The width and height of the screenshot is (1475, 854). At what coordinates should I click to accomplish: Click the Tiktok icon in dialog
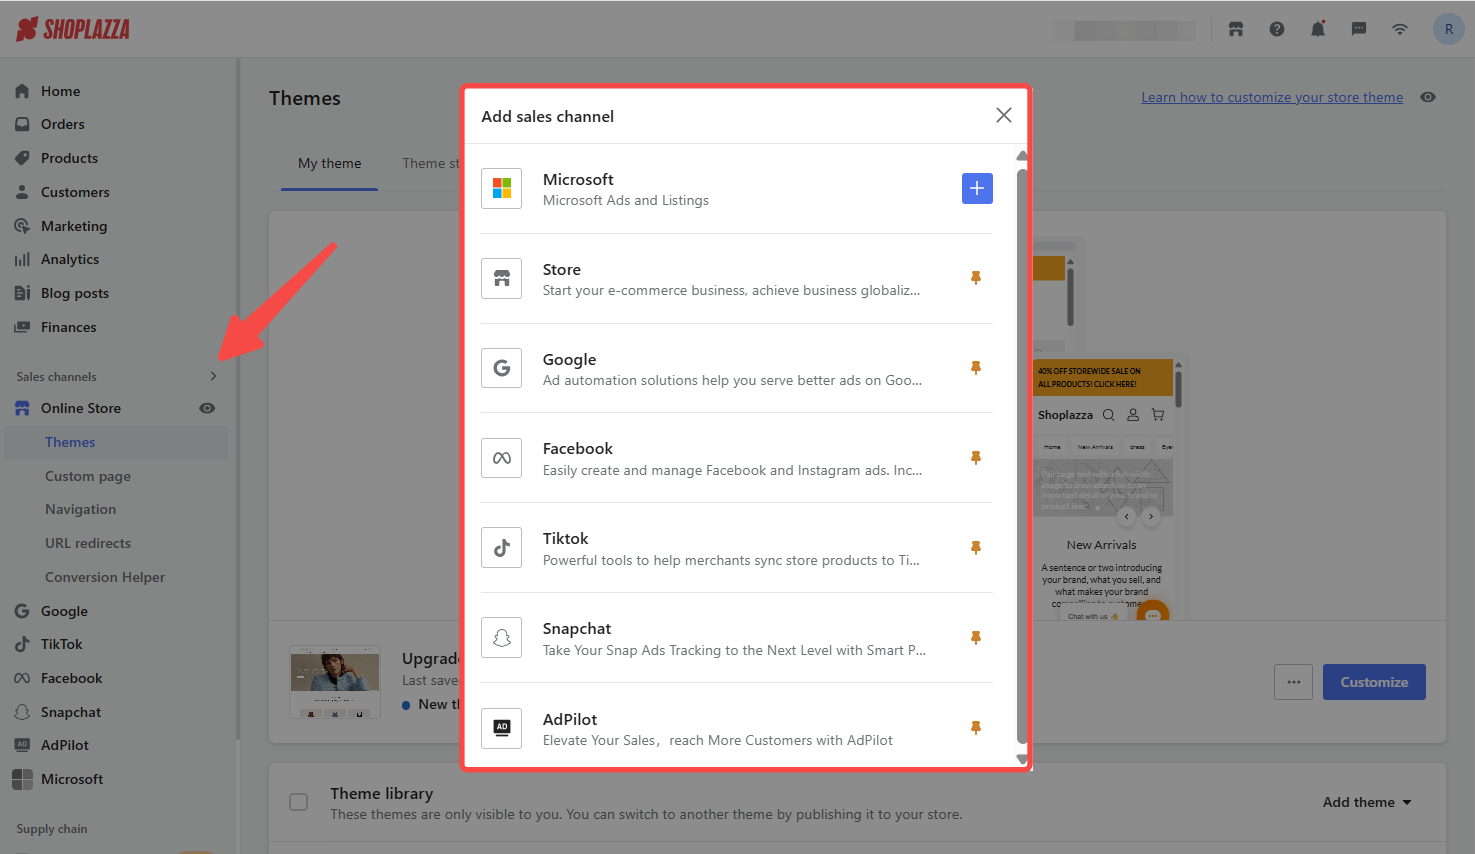pos(502,548)
